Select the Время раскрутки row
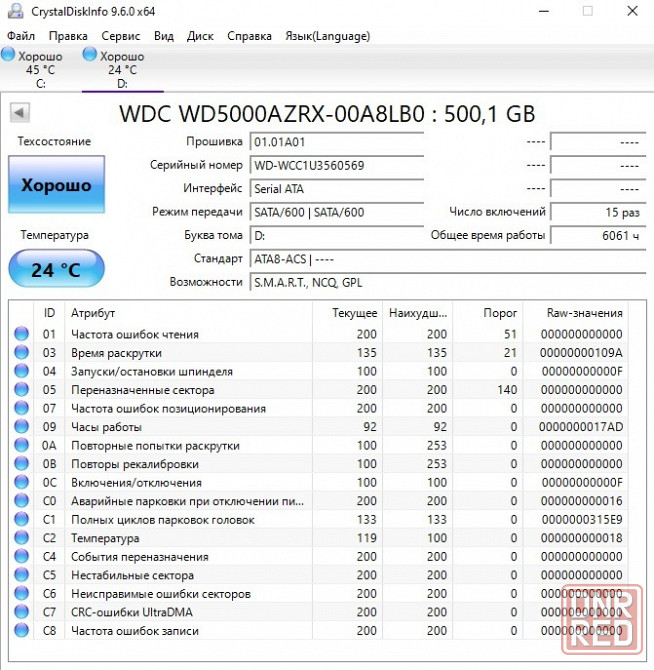This screenshot has height=670, width=654. [318, 353]
